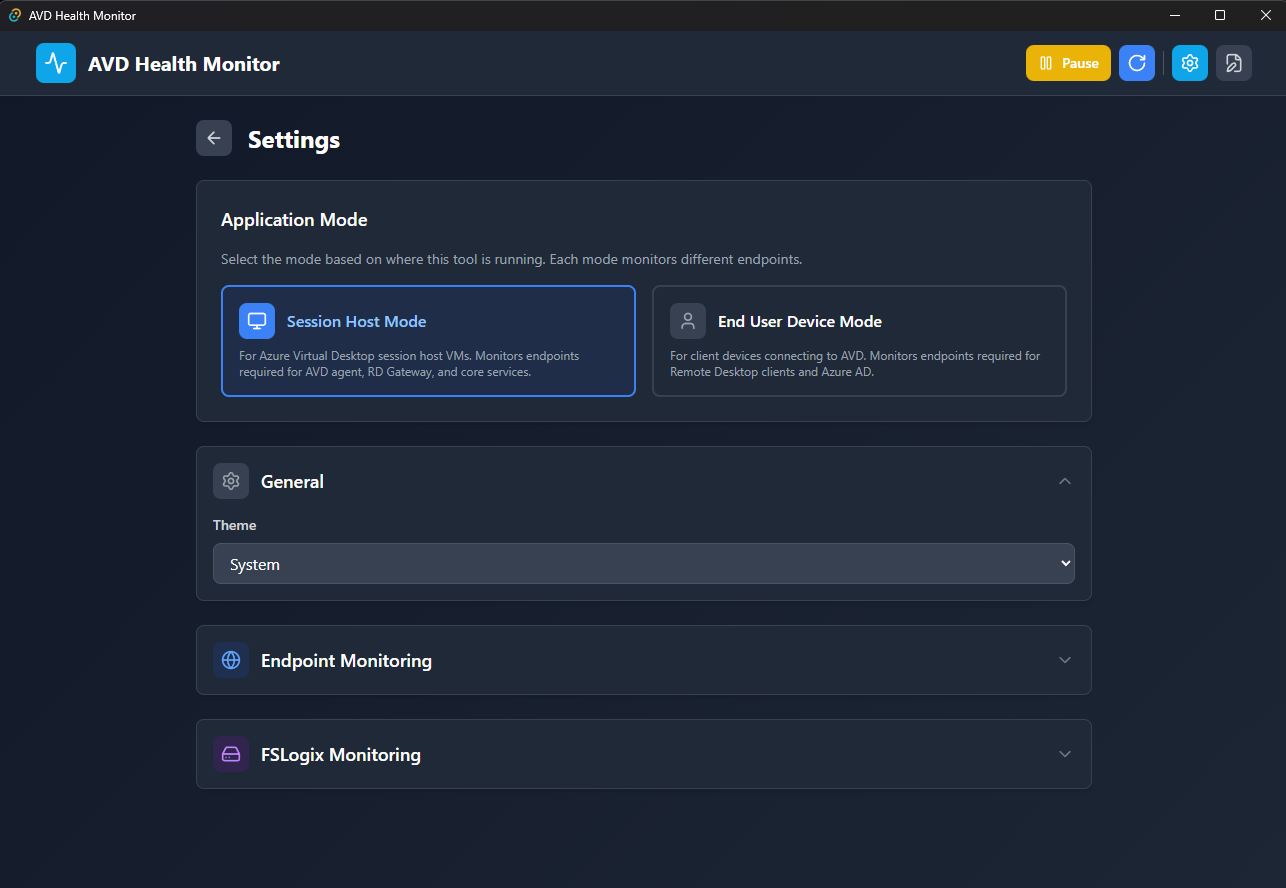The image size is (1286, 888).
Task: Open the Theme dropdown set to System
Action: [643, 563]
